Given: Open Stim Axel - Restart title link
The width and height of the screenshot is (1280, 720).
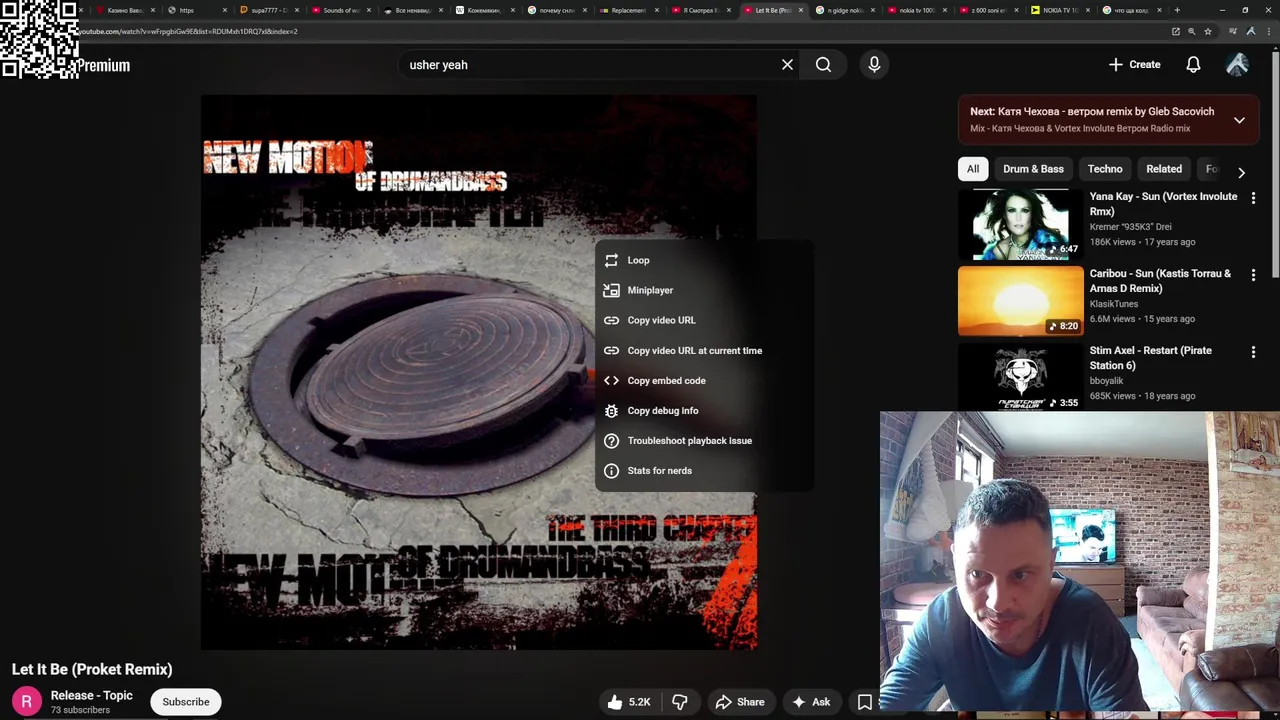Looking at the screenshot, I should coord(1150,358).
